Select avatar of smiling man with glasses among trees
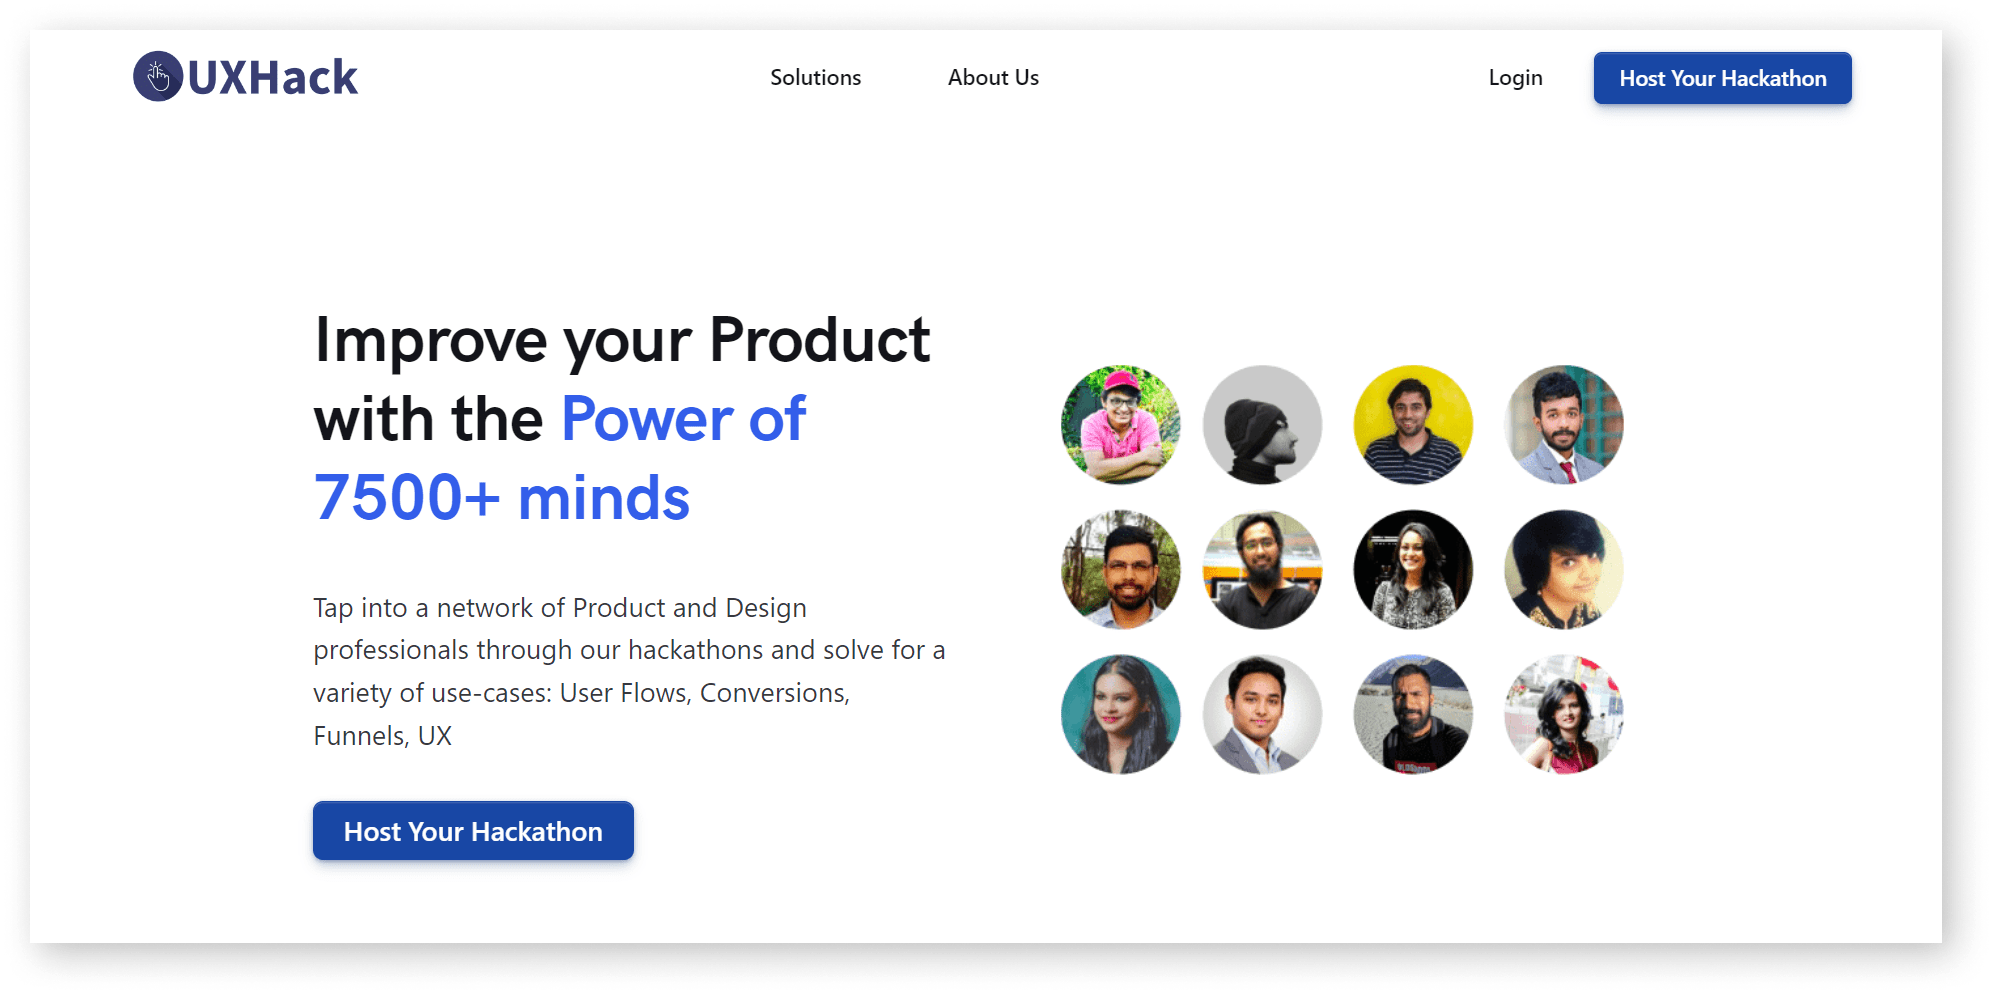1992x993 pixels. click(x=1120, y=570)
